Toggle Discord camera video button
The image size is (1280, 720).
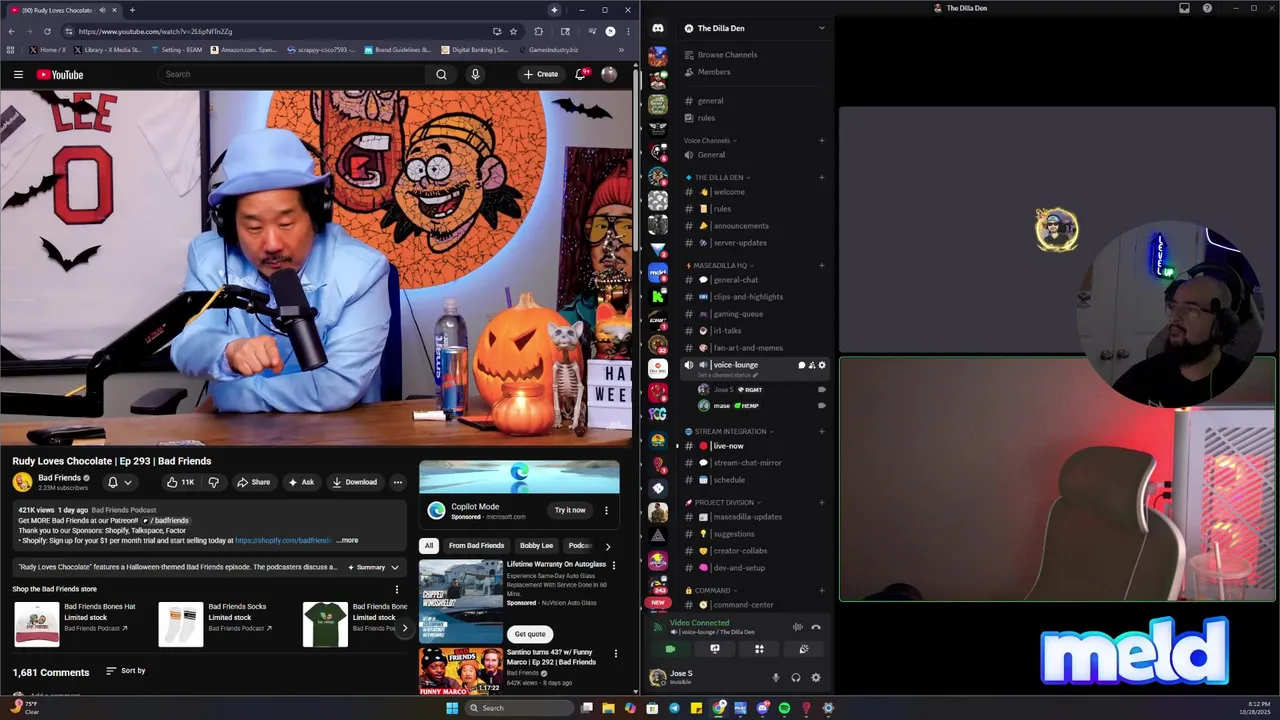tap(670, 649)
